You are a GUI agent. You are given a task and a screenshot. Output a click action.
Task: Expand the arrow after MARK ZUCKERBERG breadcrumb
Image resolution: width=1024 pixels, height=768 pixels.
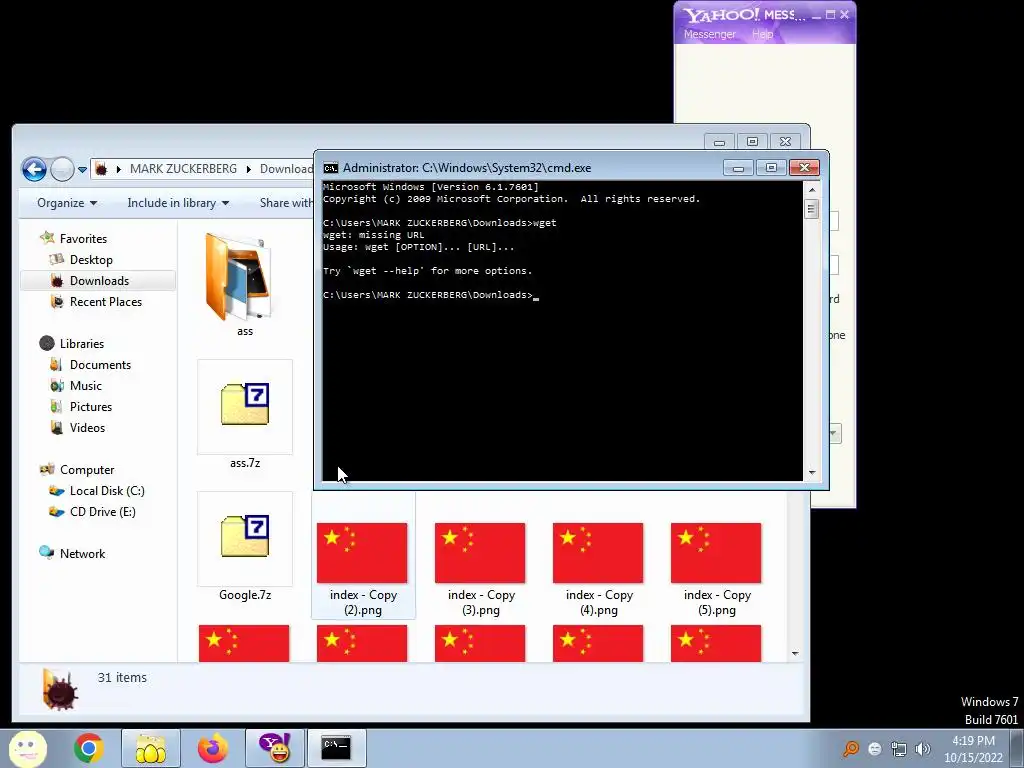coord(249,169)
